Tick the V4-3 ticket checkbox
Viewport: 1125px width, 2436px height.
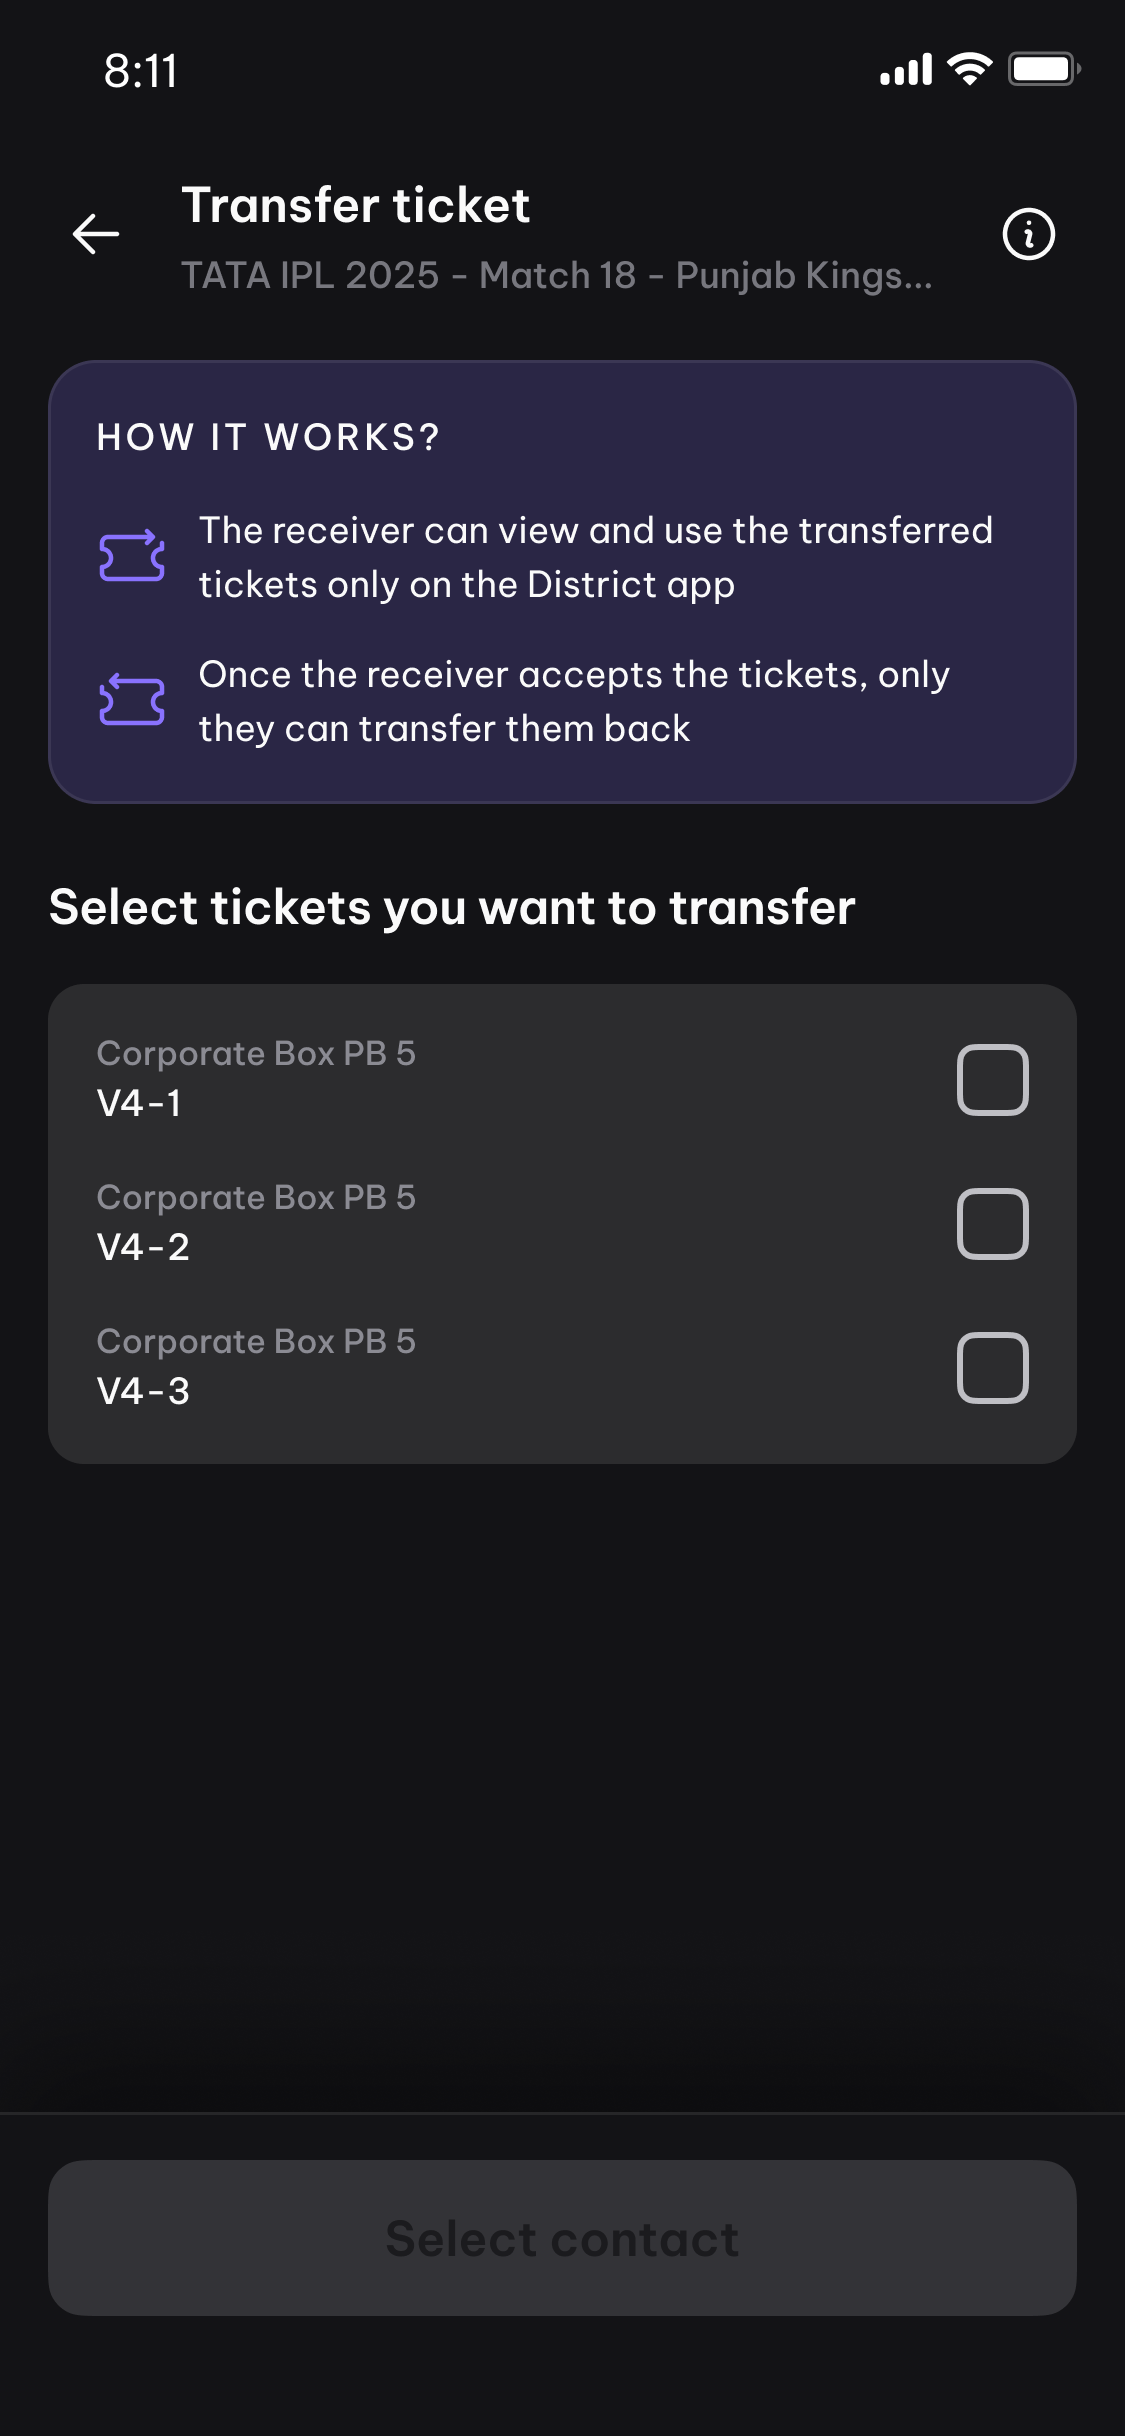[992, 1368]
